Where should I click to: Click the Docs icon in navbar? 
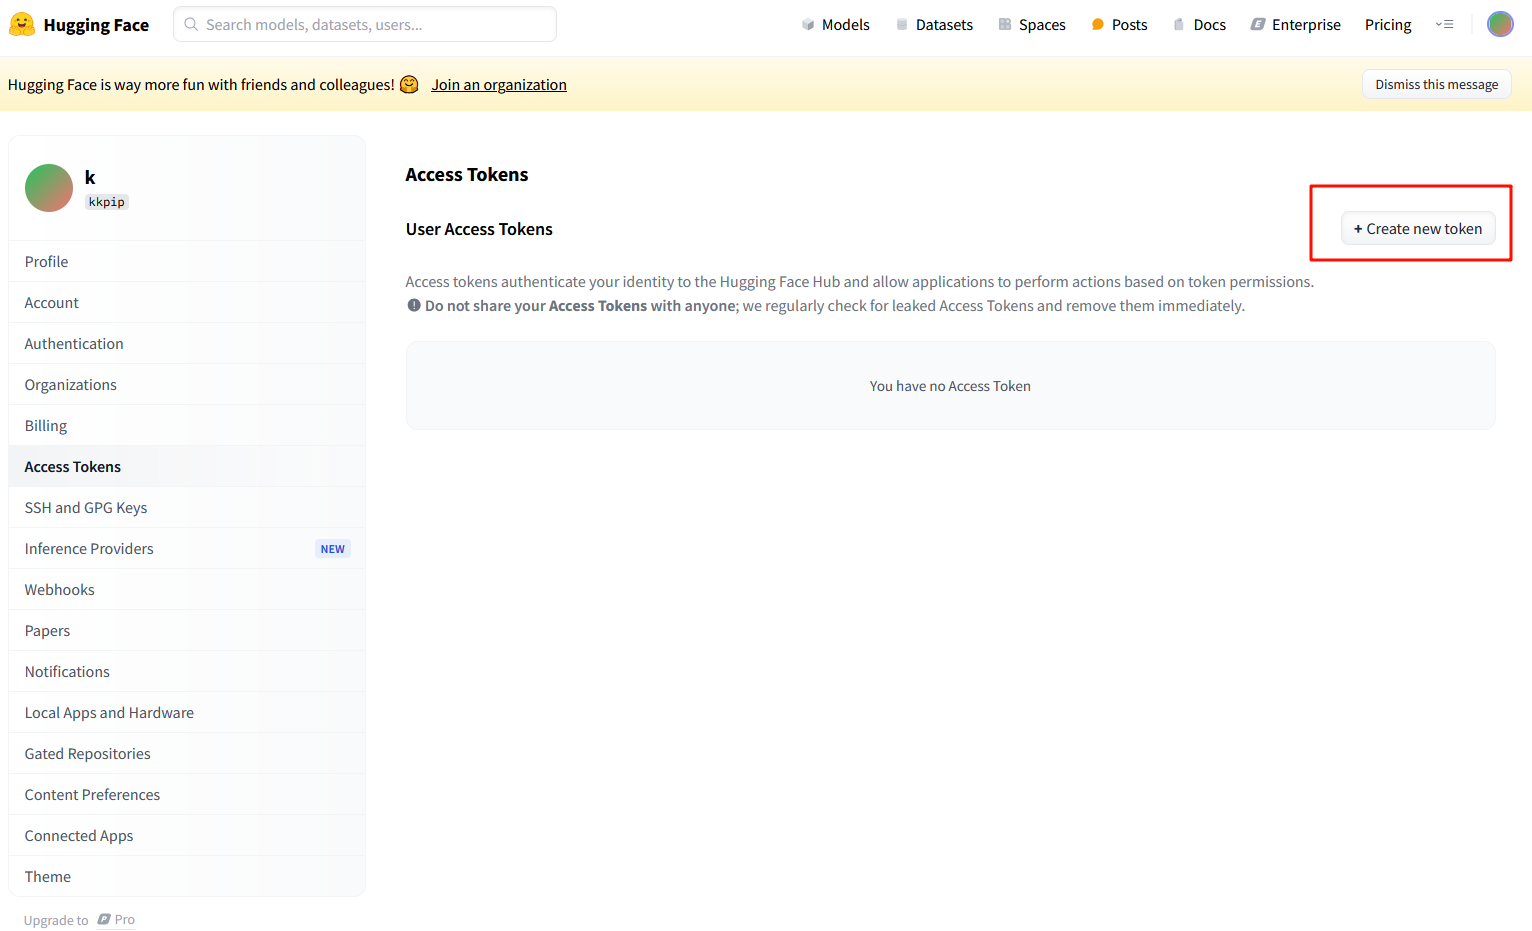[1180, 24]
